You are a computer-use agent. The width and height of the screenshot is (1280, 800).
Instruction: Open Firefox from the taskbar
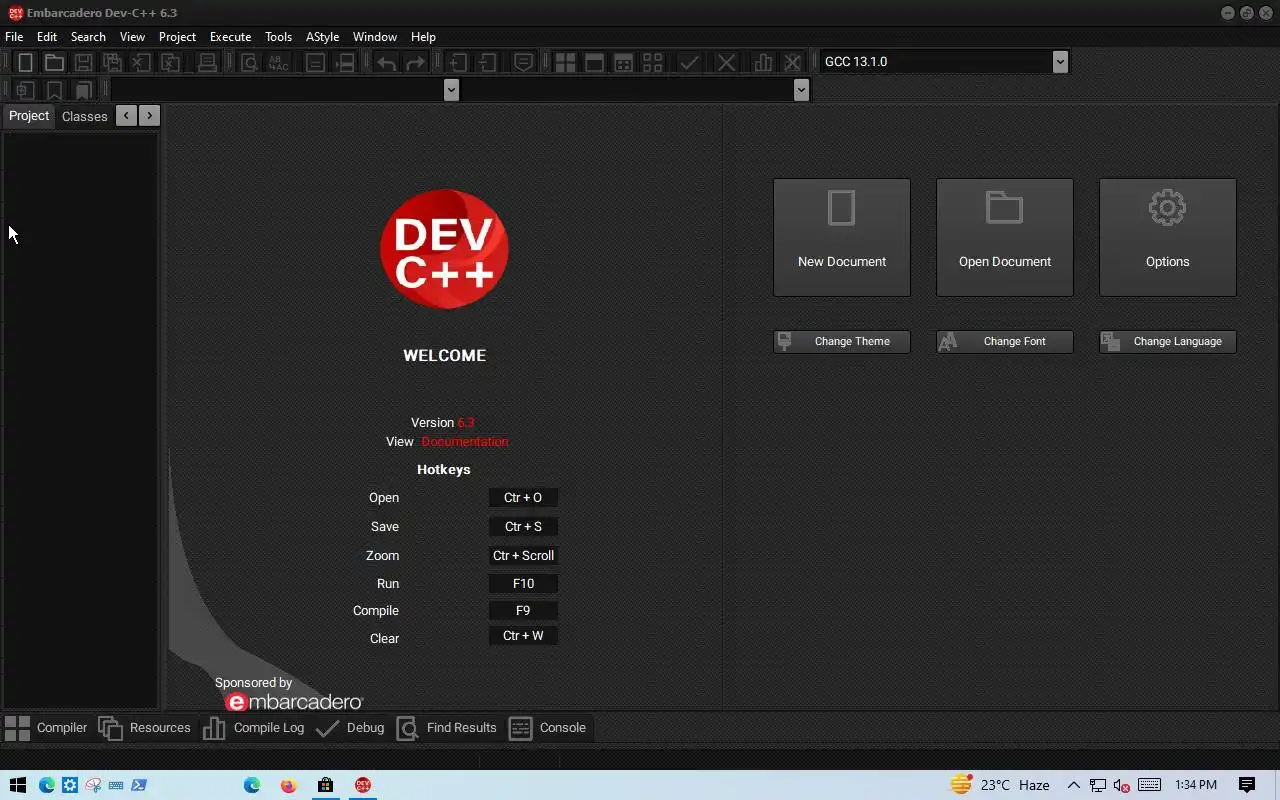[289, 785]
